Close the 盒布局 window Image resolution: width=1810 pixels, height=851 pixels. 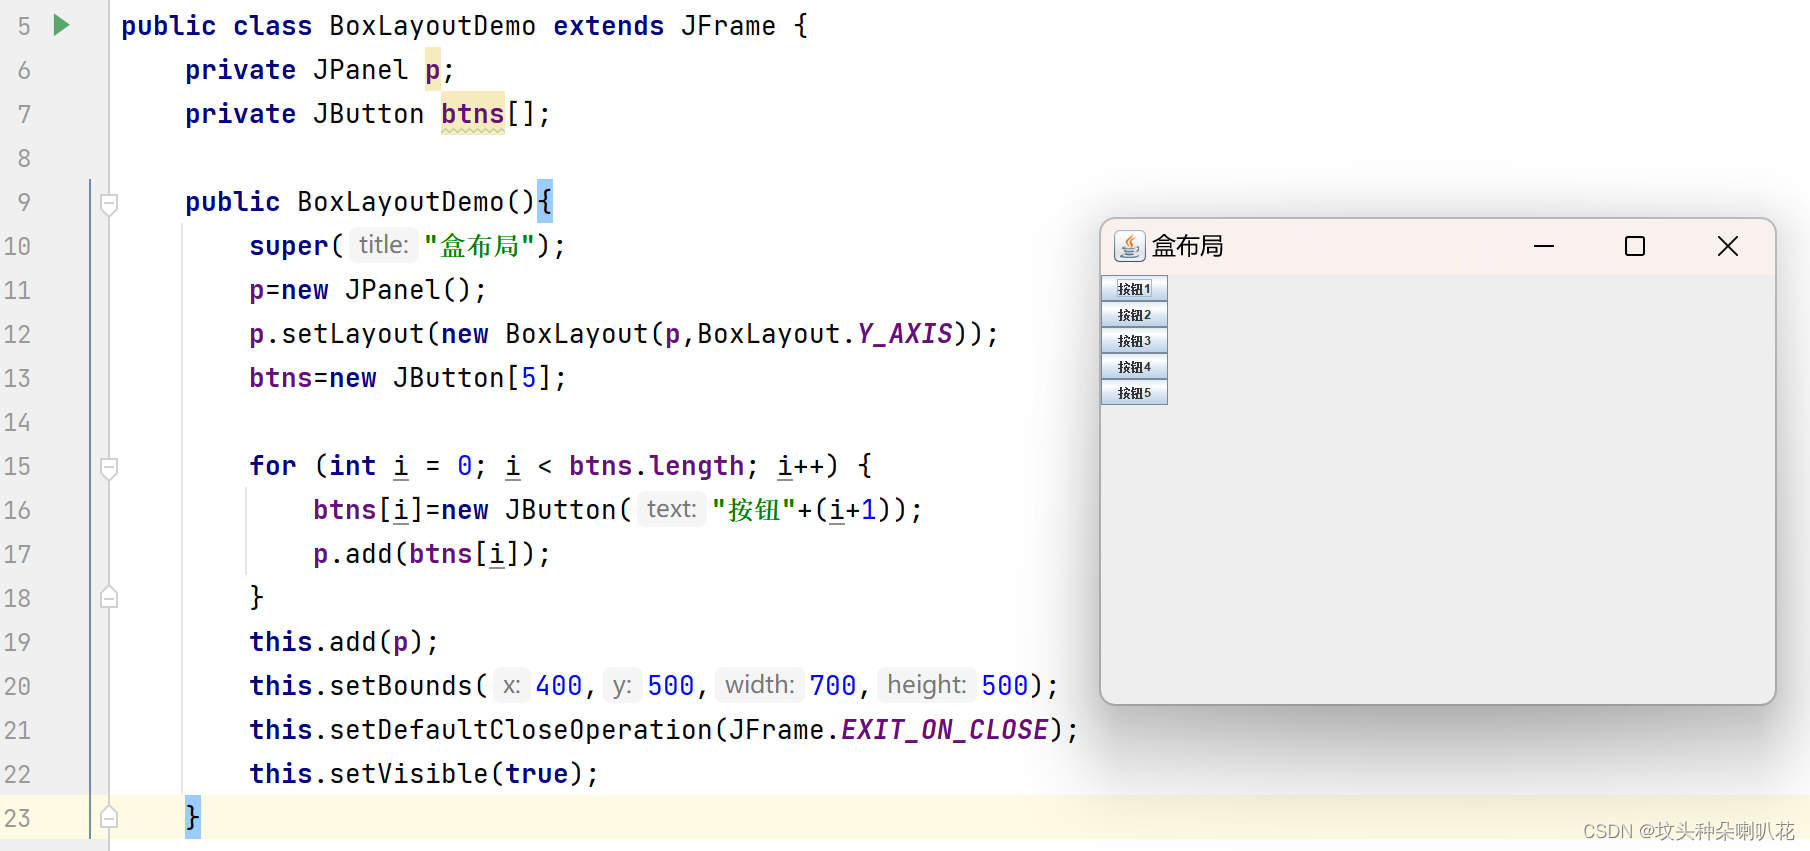click(1728, 246)
